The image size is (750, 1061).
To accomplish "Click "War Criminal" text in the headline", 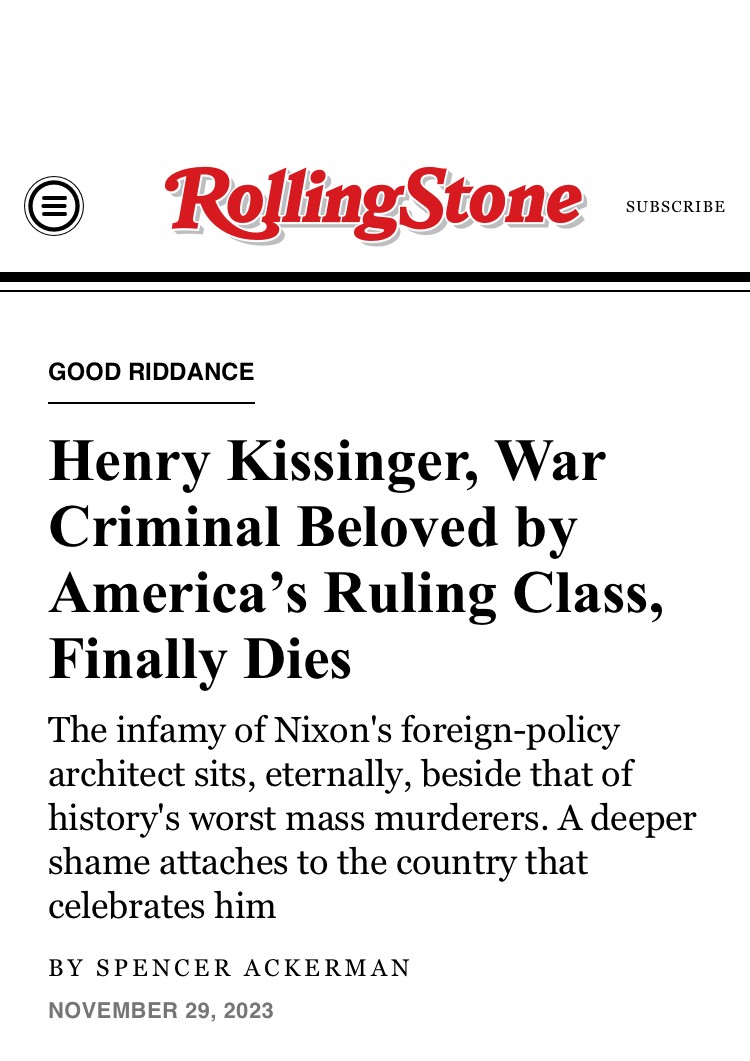I will (x=327, y=494).
